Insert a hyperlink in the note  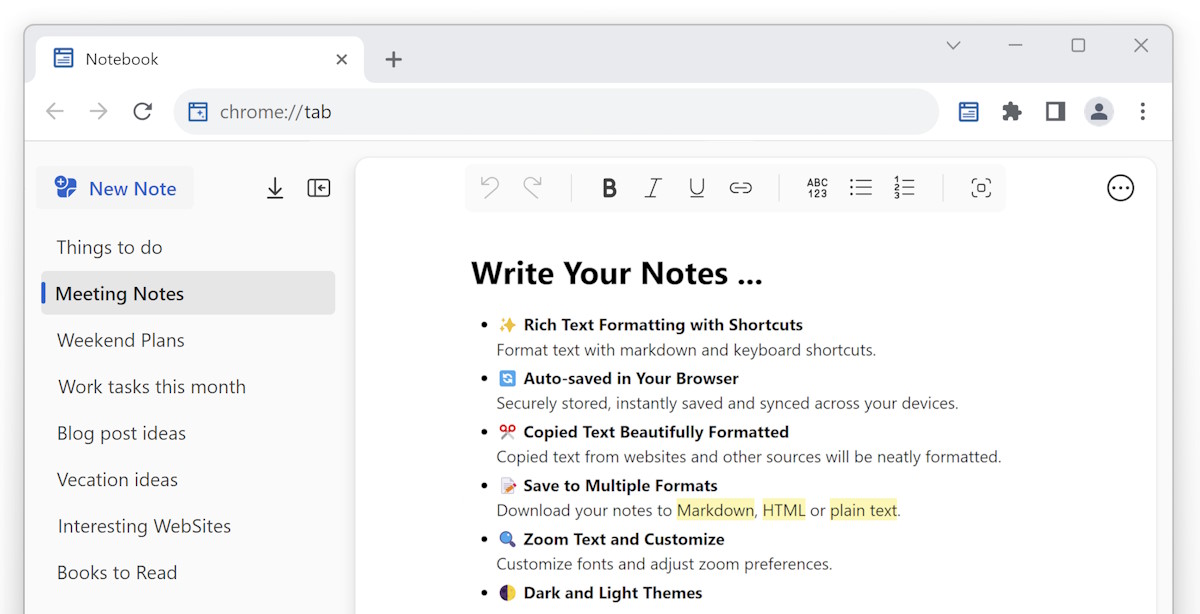741,187
